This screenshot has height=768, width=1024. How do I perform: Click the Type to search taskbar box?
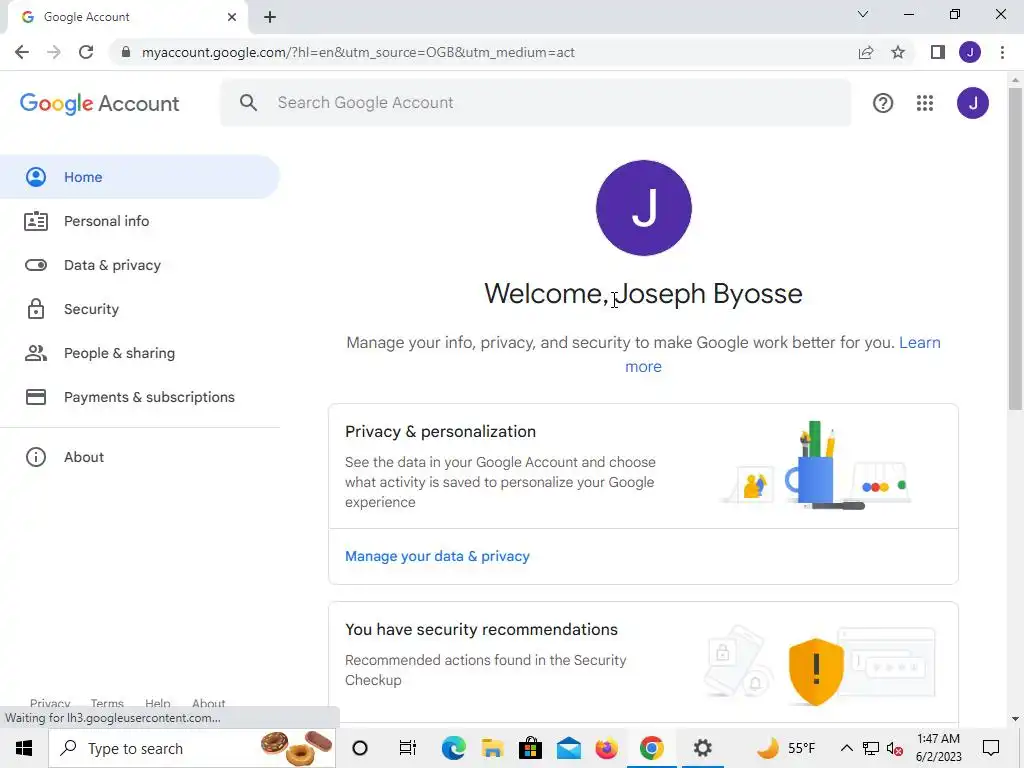192,748
